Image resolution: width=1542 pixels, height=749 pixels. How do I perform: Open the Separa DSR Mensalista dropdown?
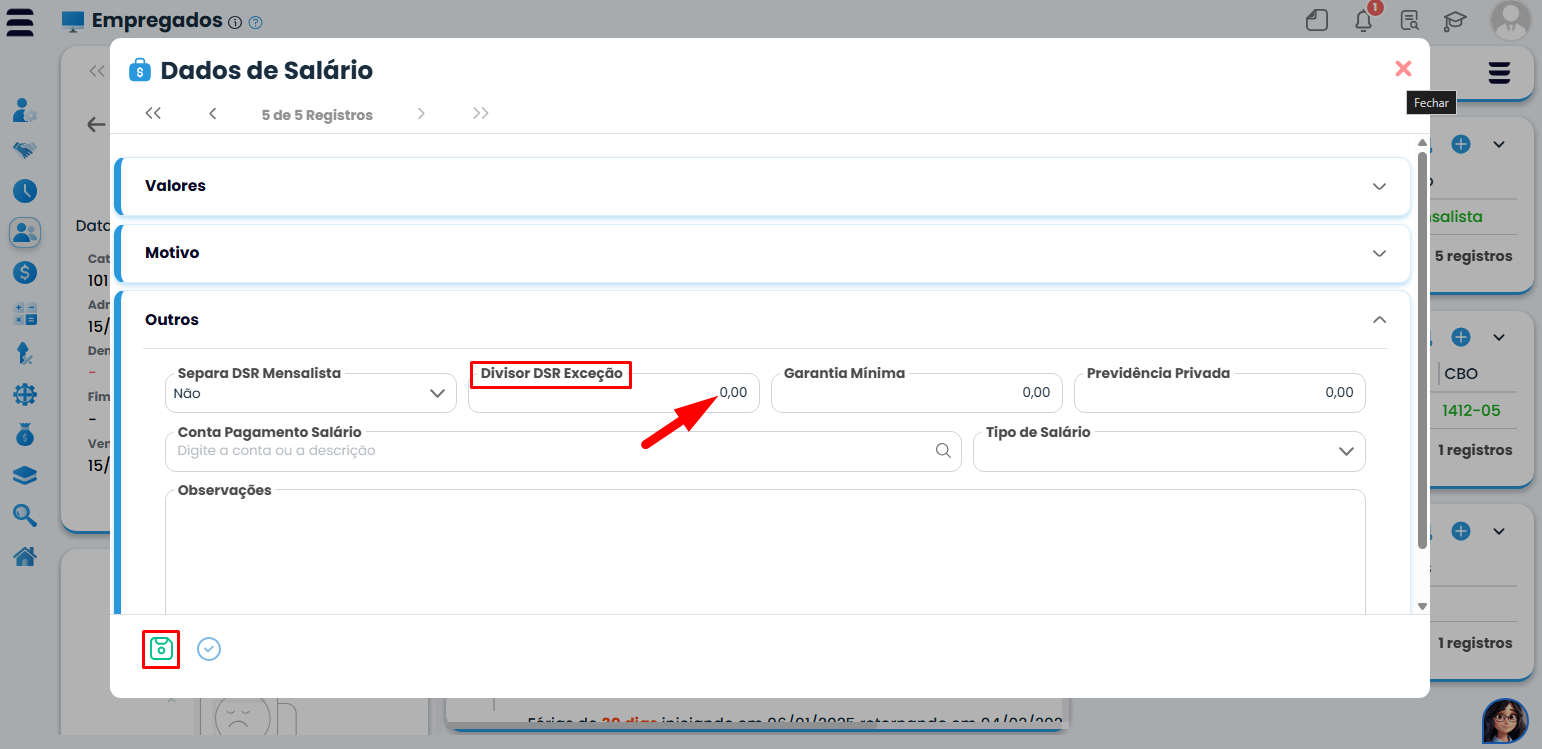[x=311, y=393]
